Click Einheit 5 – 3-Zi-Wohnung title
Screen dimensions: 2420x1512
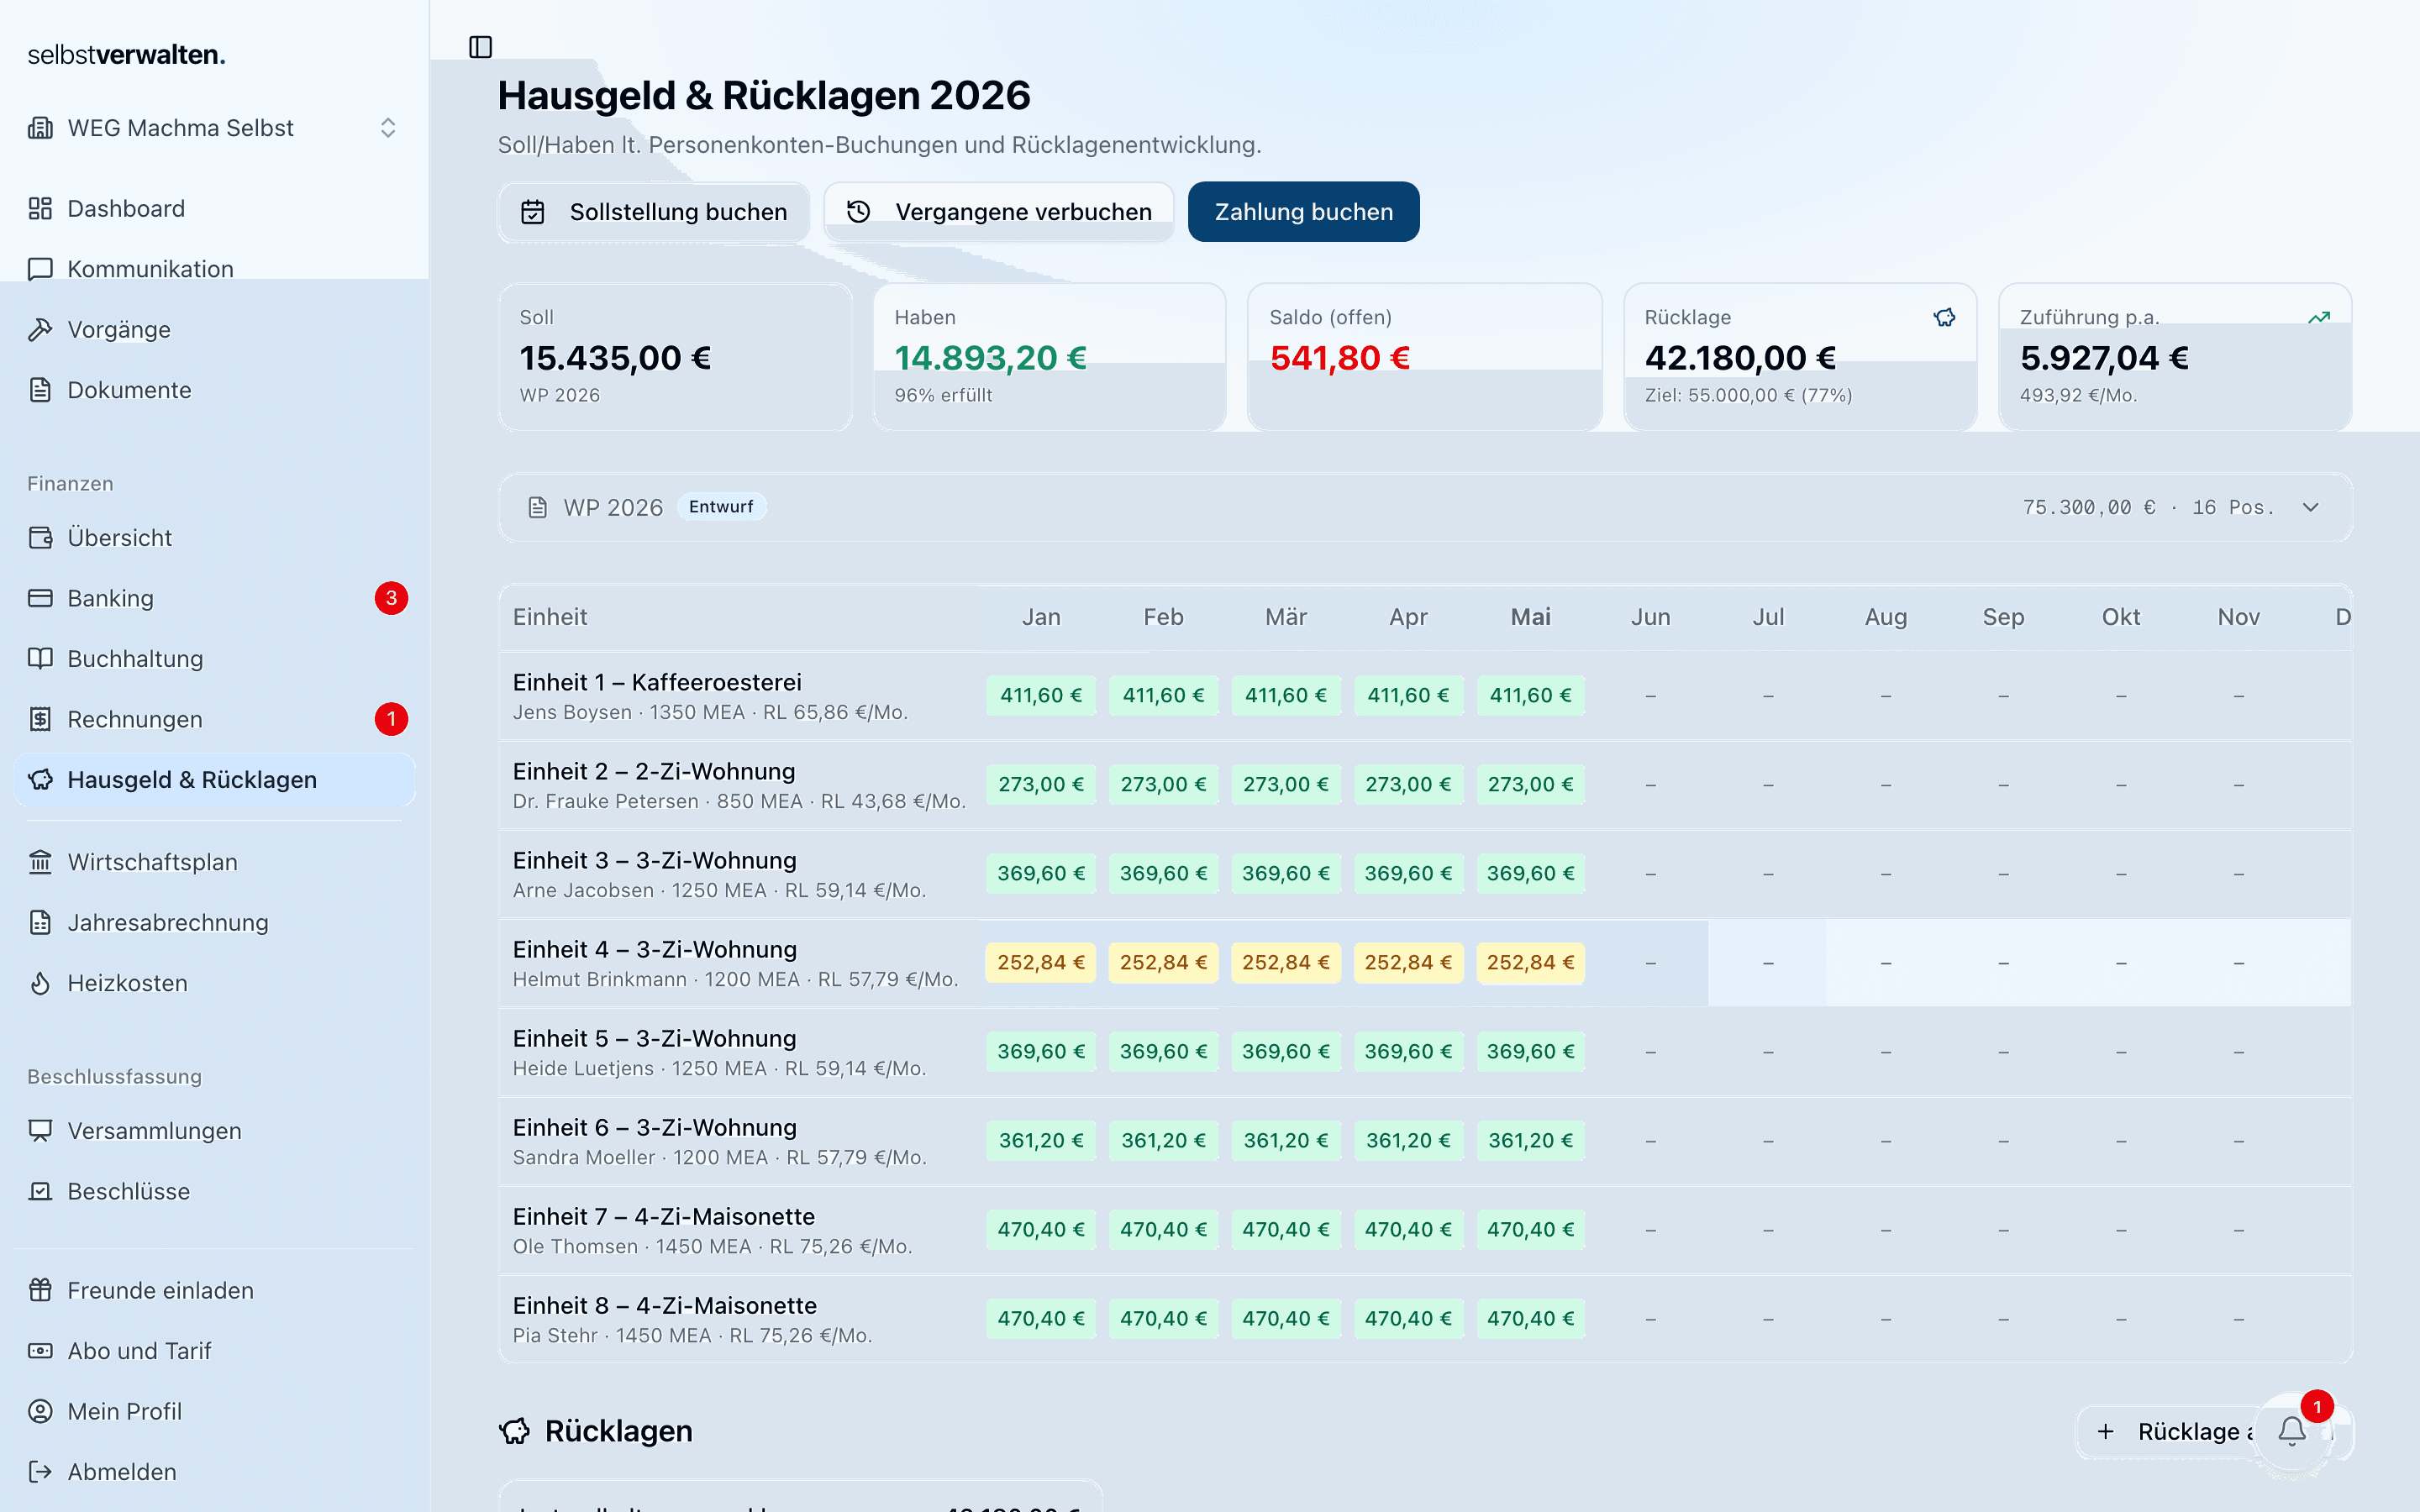pyautogui.click(x=655, y=1039)
